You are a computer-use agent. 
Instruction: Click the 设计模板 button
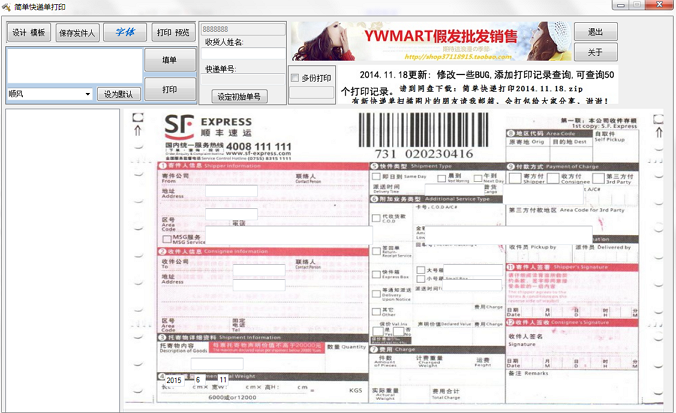tap(28, 32)
